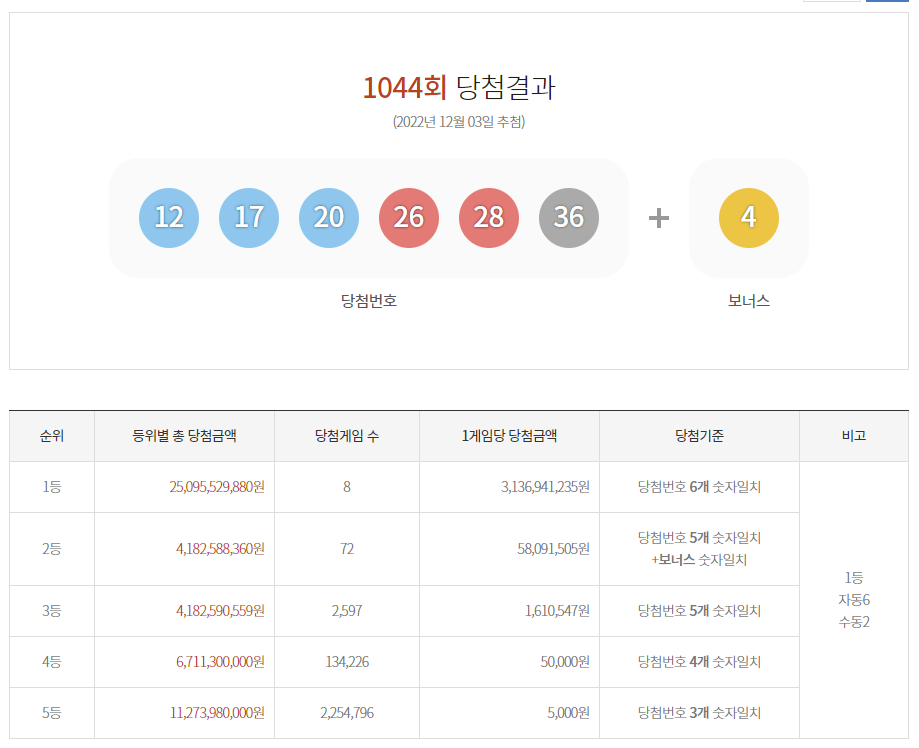Viewport: 919px width, 748px height.
Task: Click the red winning ball 26
Action: pyautogui.click(x=408, y=218)
